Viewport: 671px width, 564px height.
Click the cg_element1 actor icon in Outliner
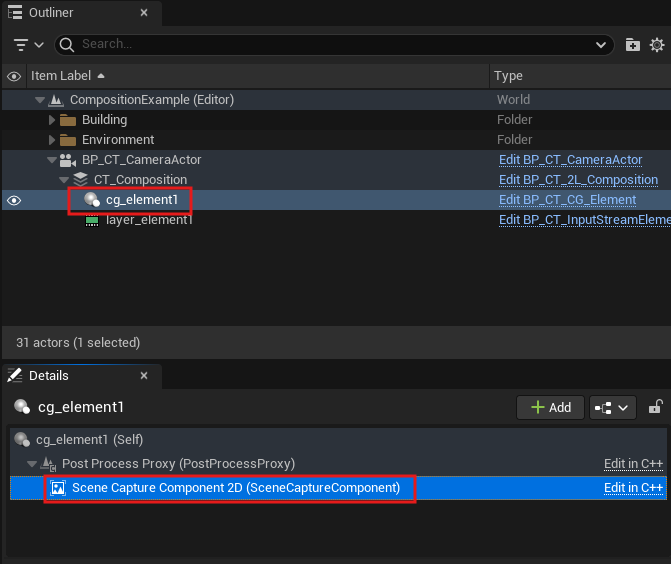coord(92,200)
